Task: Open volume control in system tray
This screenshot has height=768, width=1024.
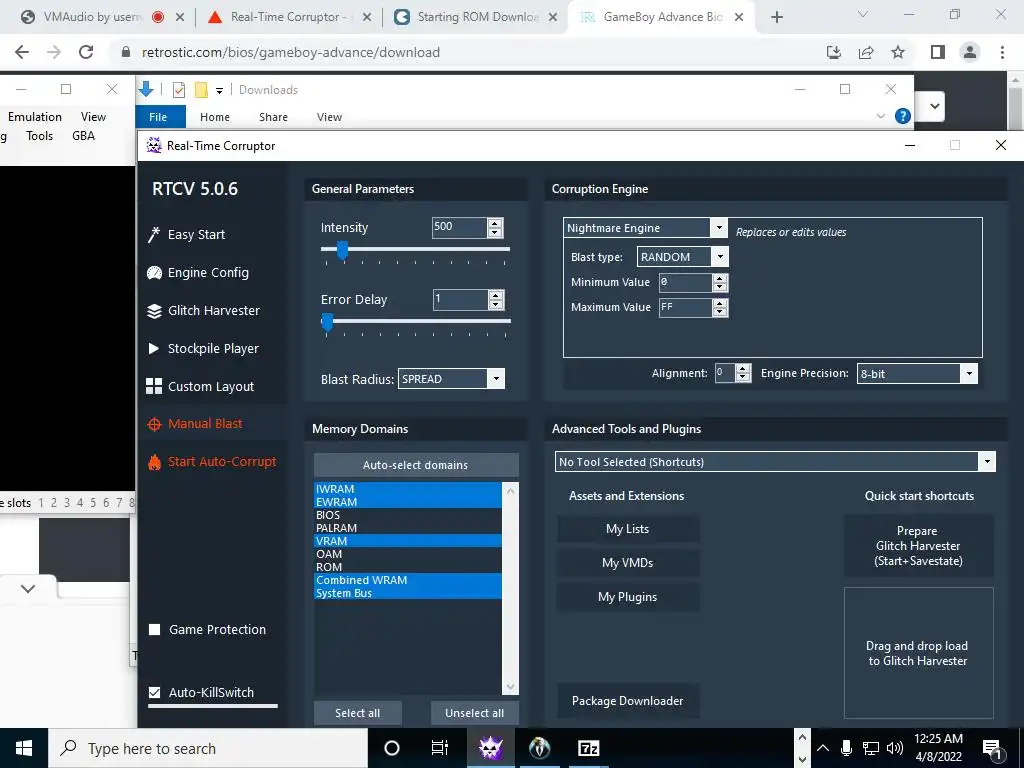Action: [x=895, y=748]
